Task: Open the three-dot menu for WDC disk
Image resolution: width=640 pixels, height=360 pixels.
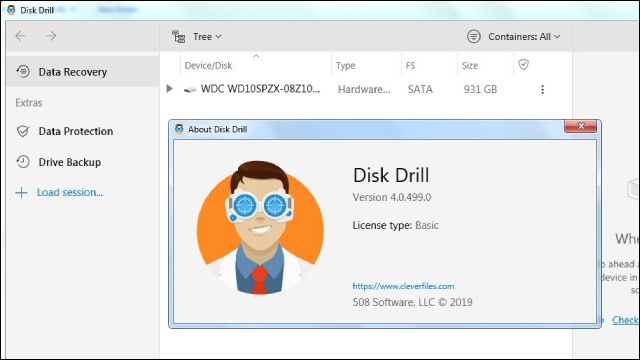Action: [542, 89]
